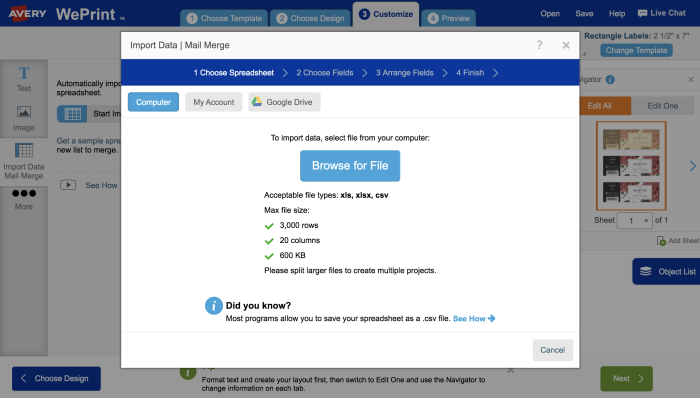Select the My Account source tab

[x=213, y=102]
